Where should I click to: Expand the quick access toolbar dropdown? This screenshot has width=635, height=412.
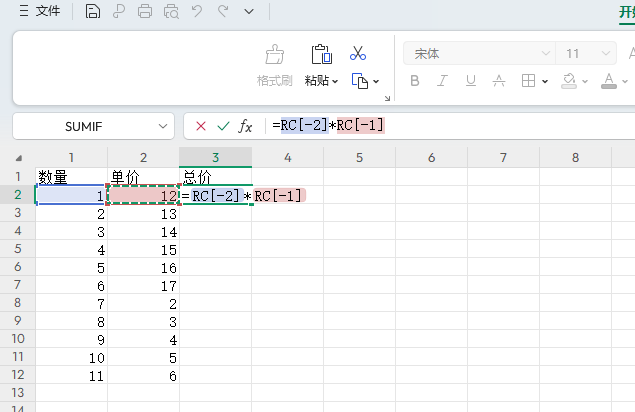[249, 11]
